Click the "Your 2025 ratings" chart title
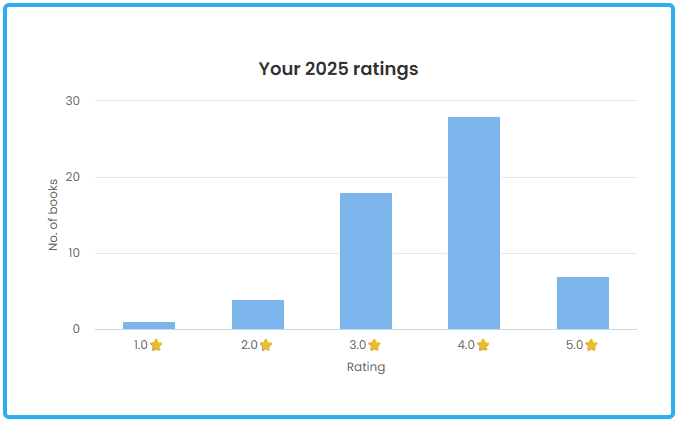 coord(338,69)
